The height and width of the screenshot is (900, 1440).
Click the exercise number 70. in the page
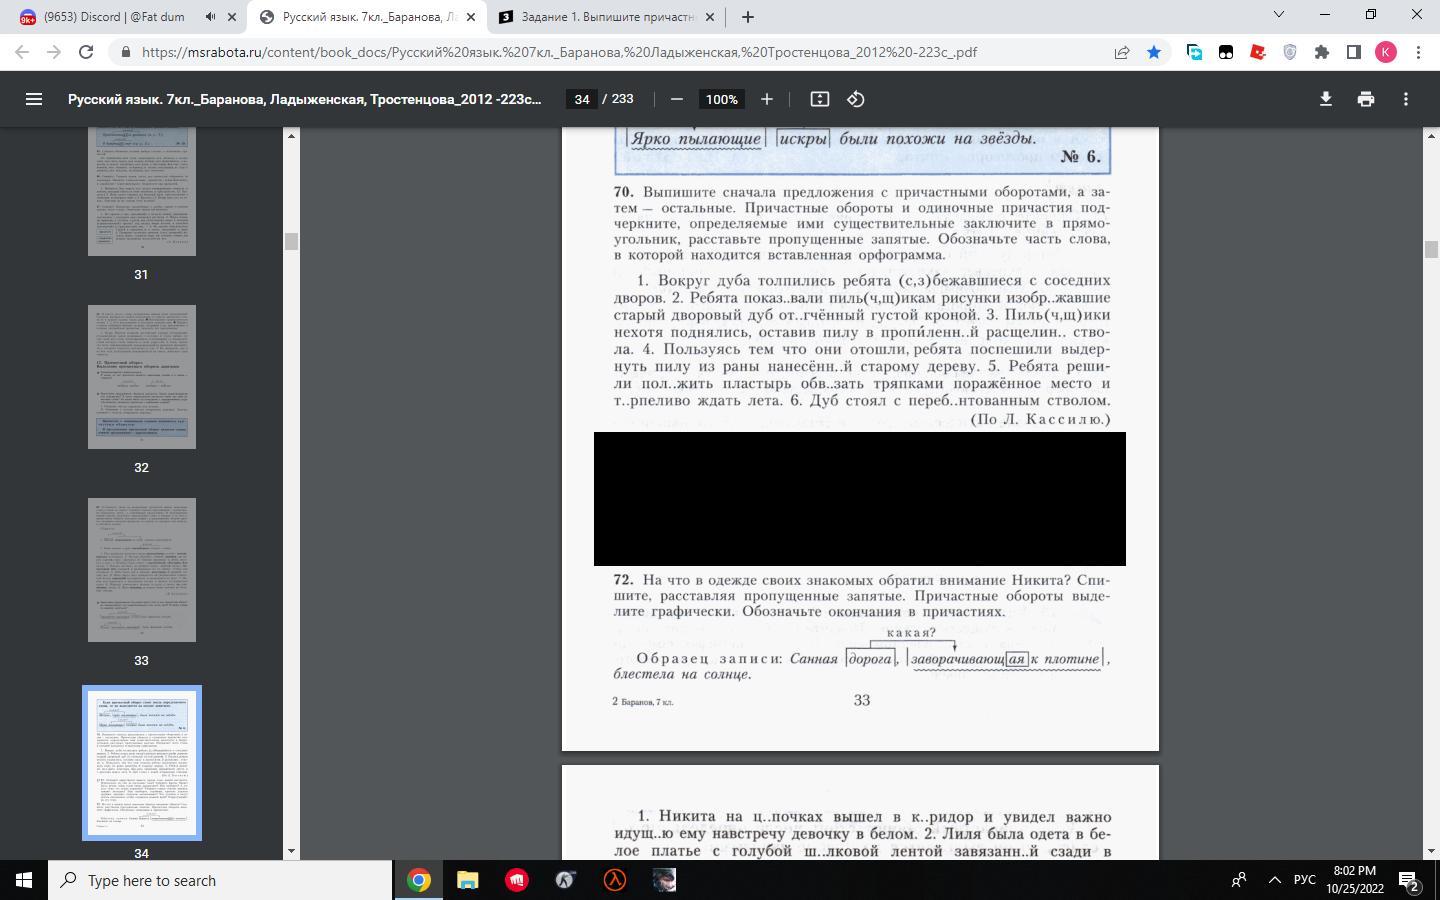pyautogui.click(x=623, y=191)
